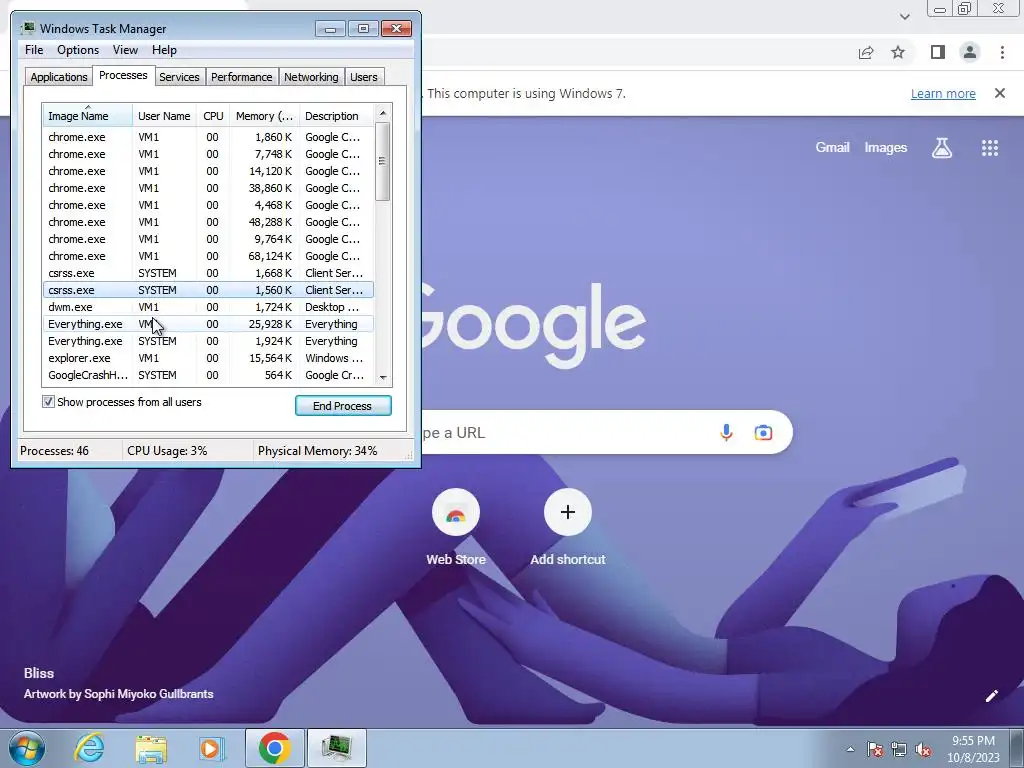Open Chrome three-dot menu
This screenshot has height=768, width=1024.
tap(1002, 52)
